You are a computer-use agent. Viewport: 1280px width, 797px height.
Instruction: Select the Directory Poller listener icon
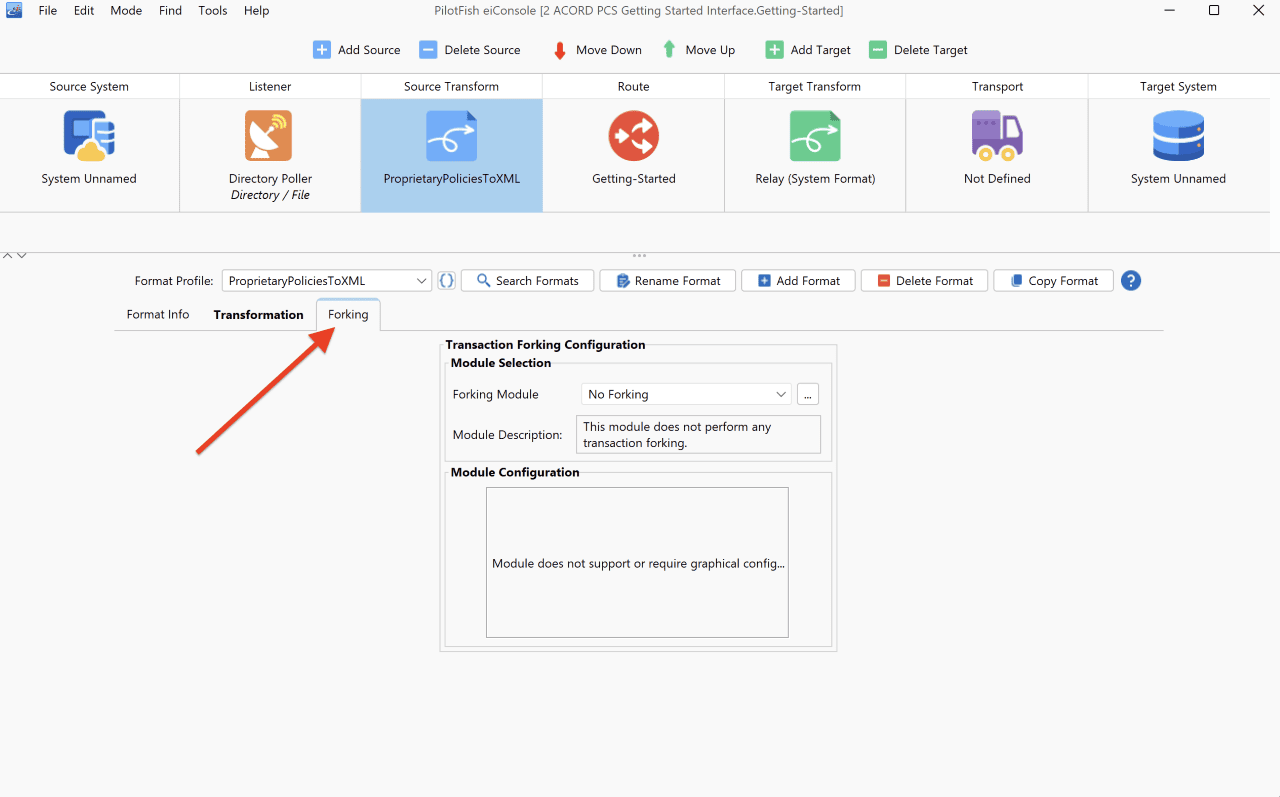[269, 136]
